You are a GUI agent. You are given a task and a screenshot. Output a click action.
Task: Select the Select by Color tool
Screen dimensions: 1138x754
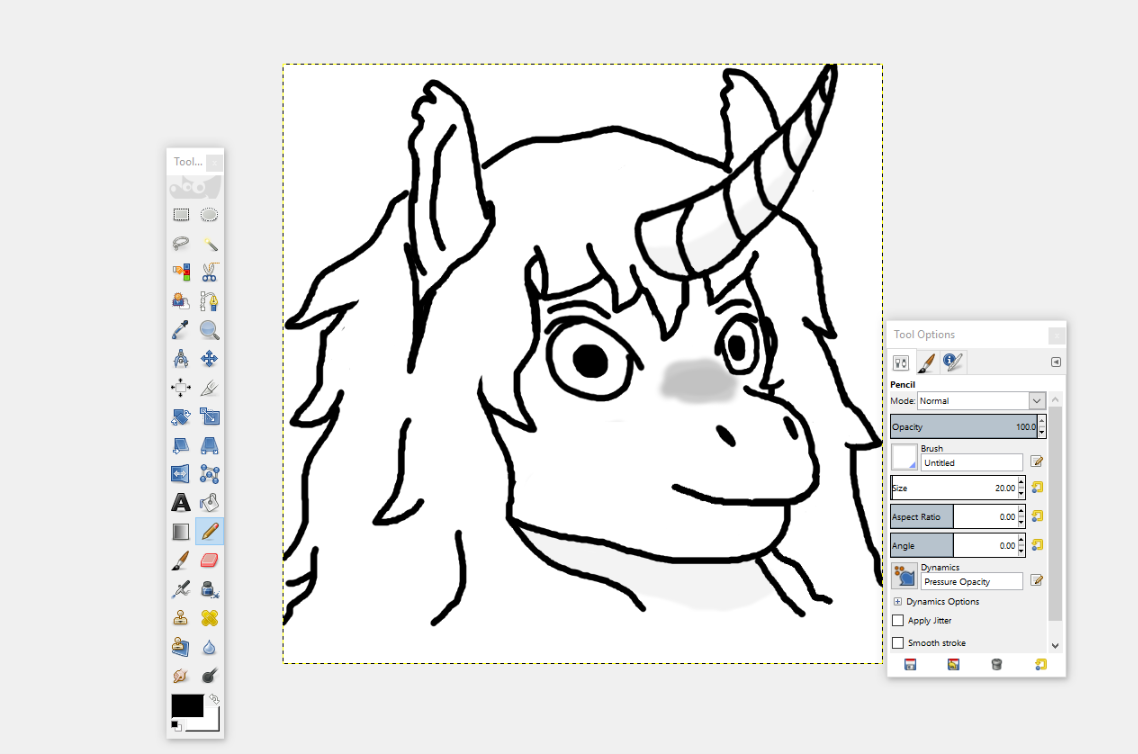[181, 272]
